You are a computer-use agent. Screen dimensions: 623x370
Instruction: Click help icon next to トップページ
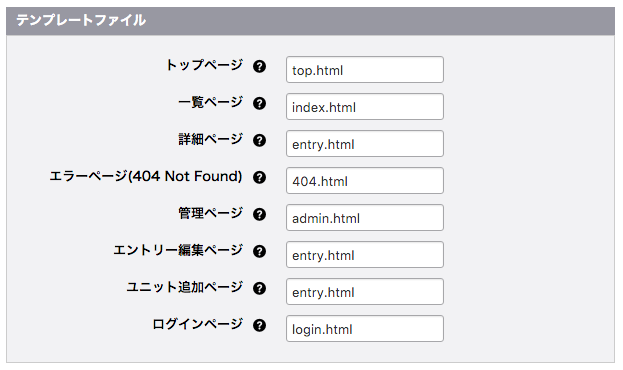tap(259, 66)
